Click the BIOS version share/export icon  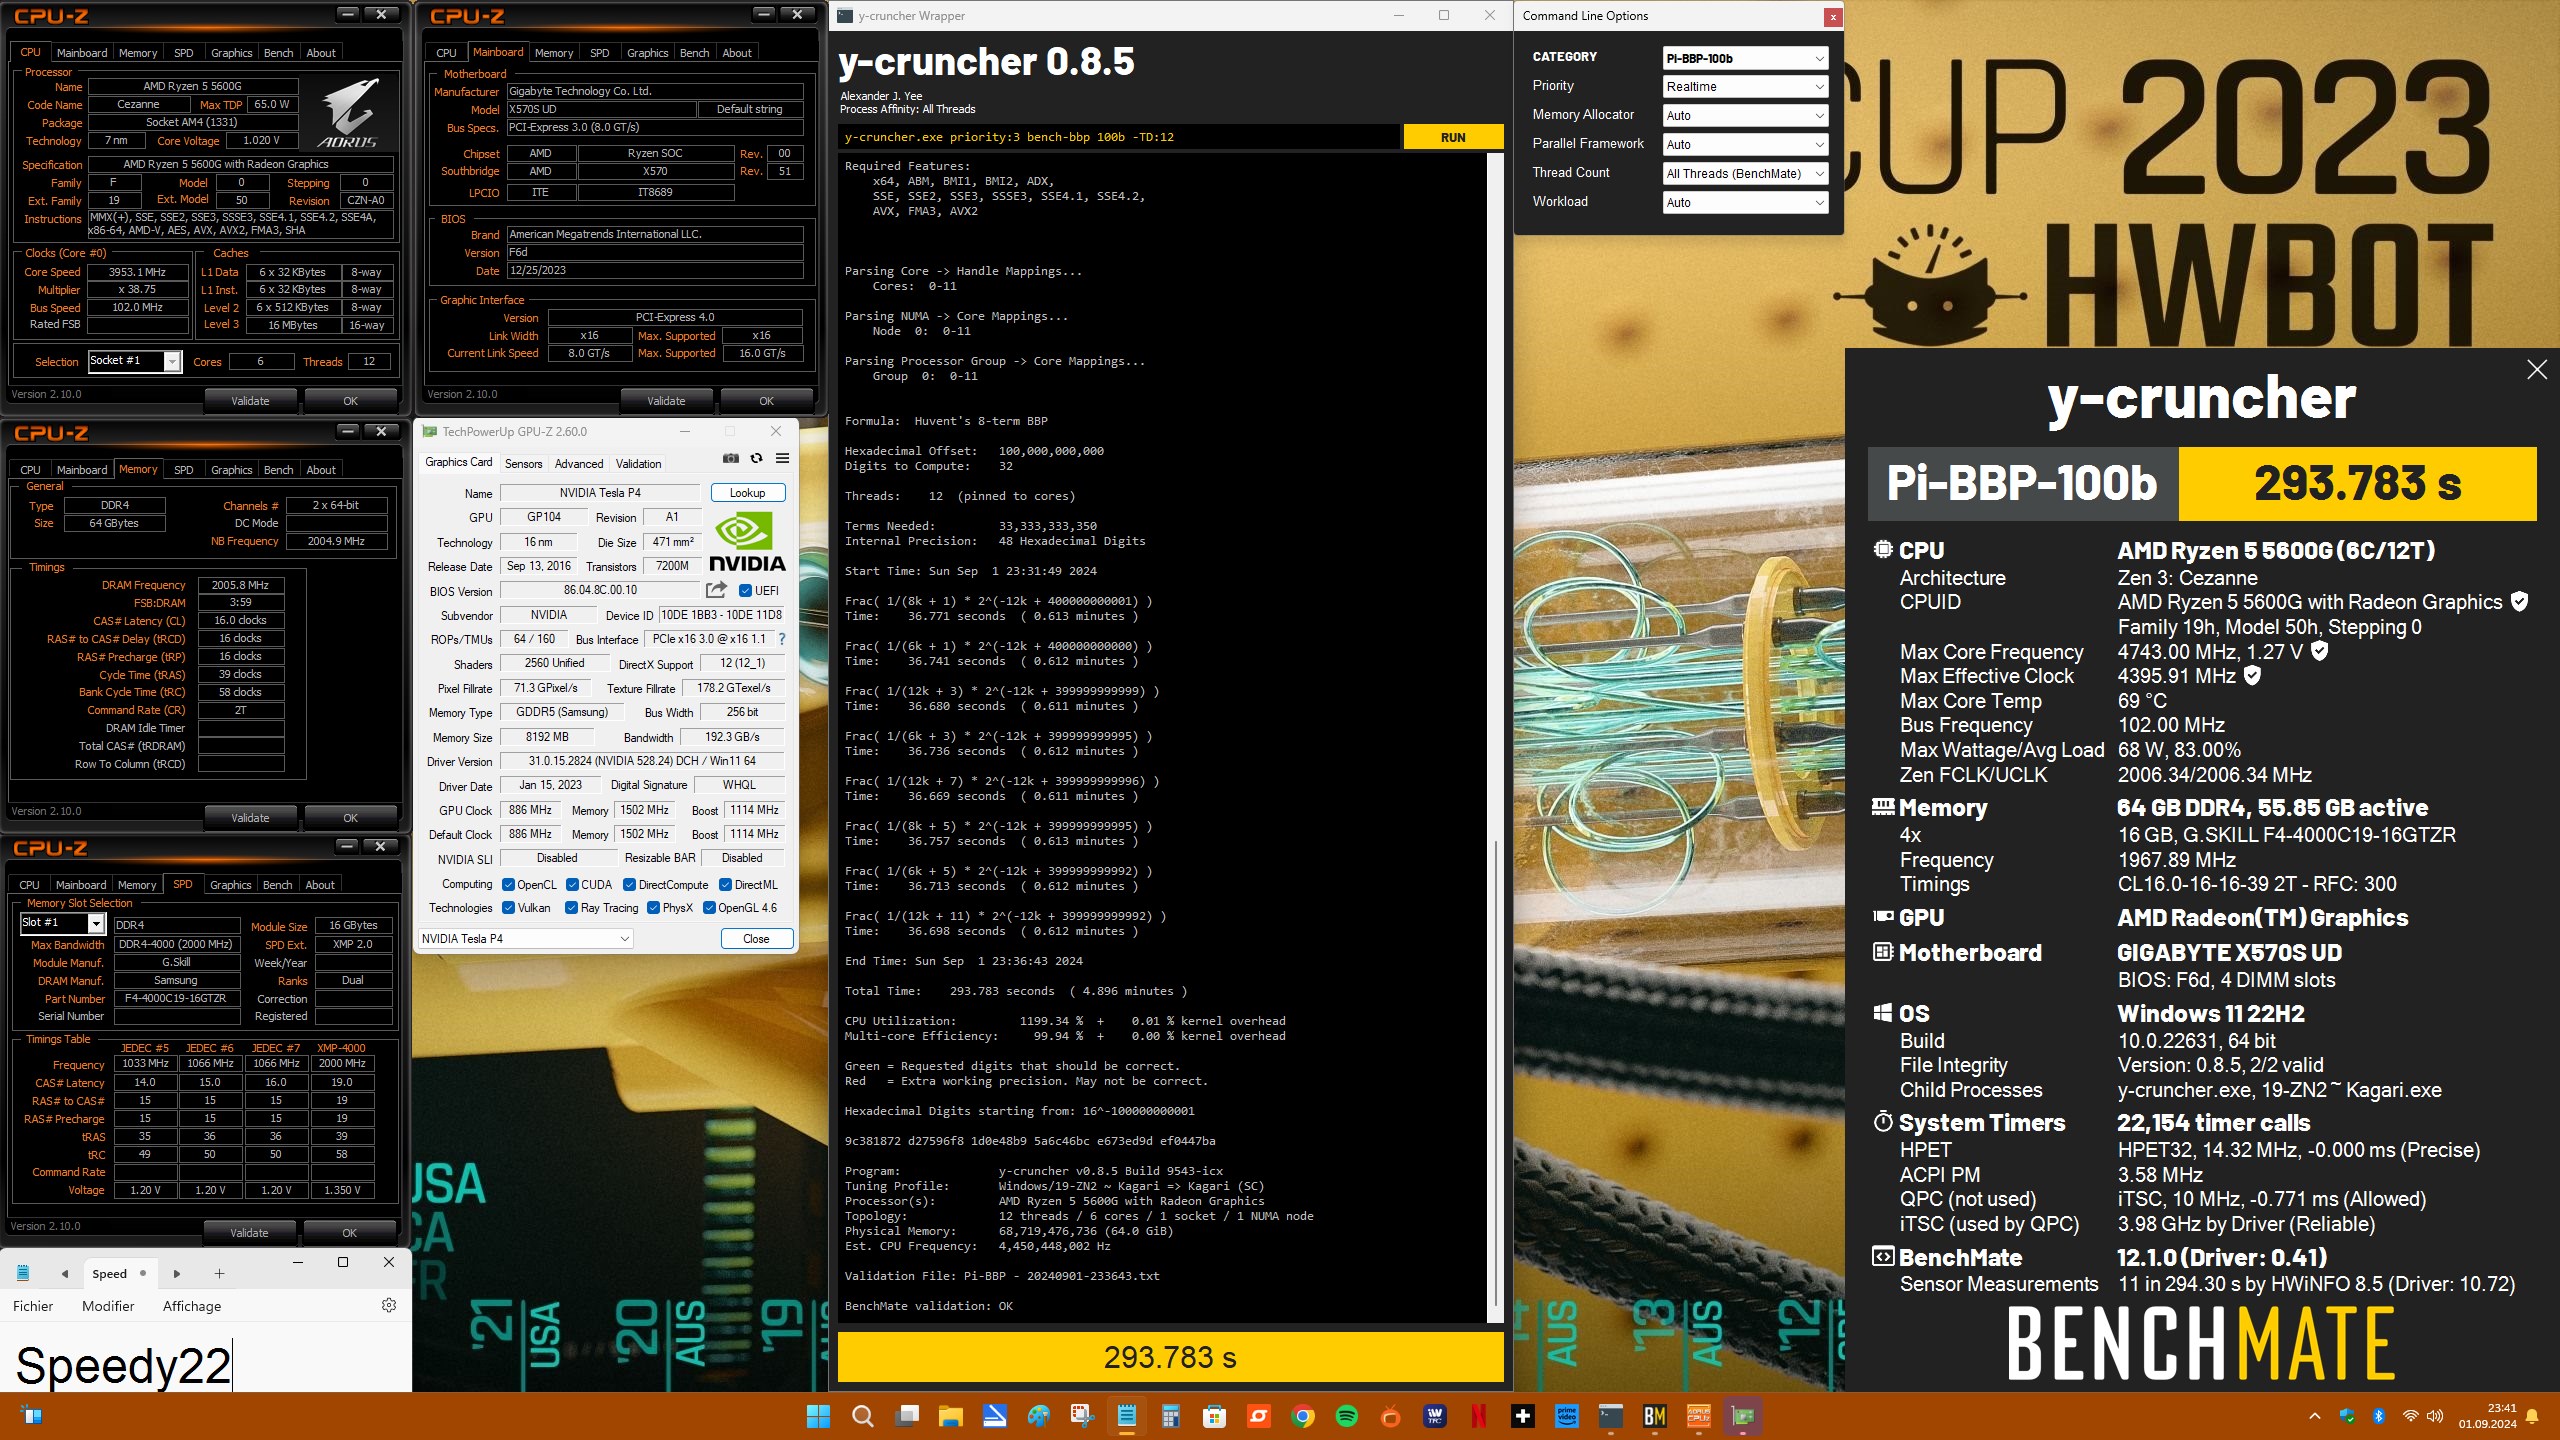coord(716,590)
